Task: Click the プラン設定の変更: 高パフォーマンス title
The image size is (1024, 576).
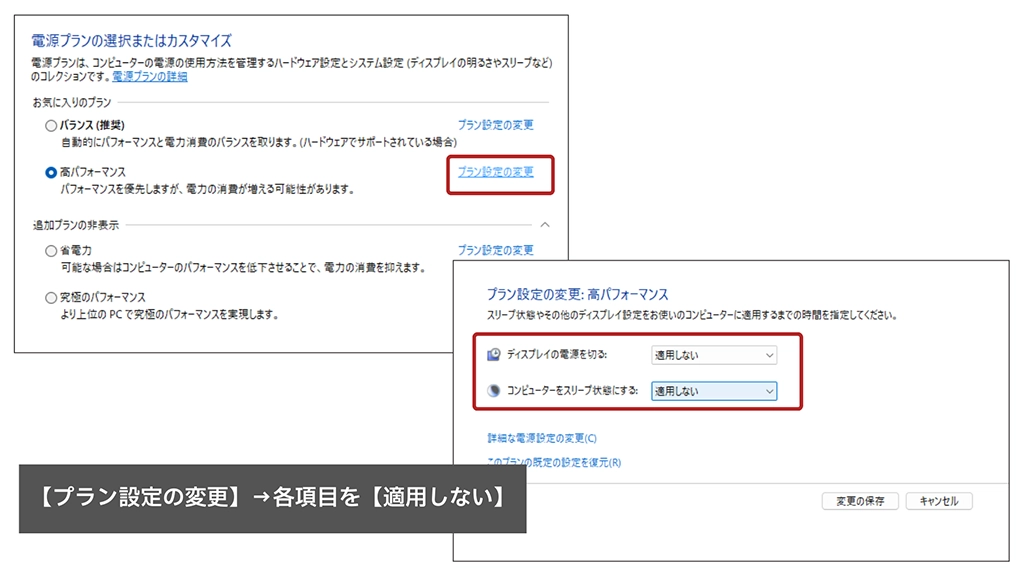Action: [x=577, y=294]
